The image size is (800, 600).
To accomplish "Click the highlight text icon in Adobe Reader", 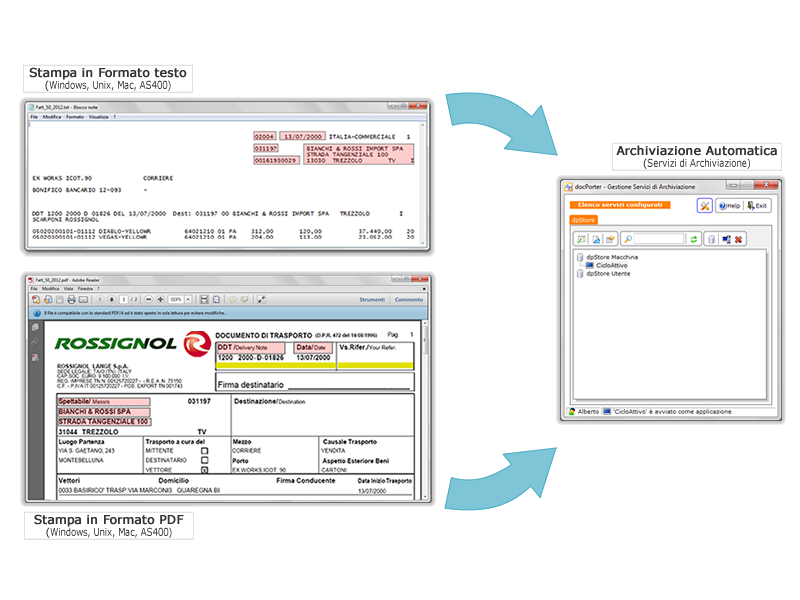I will [244, 299].
